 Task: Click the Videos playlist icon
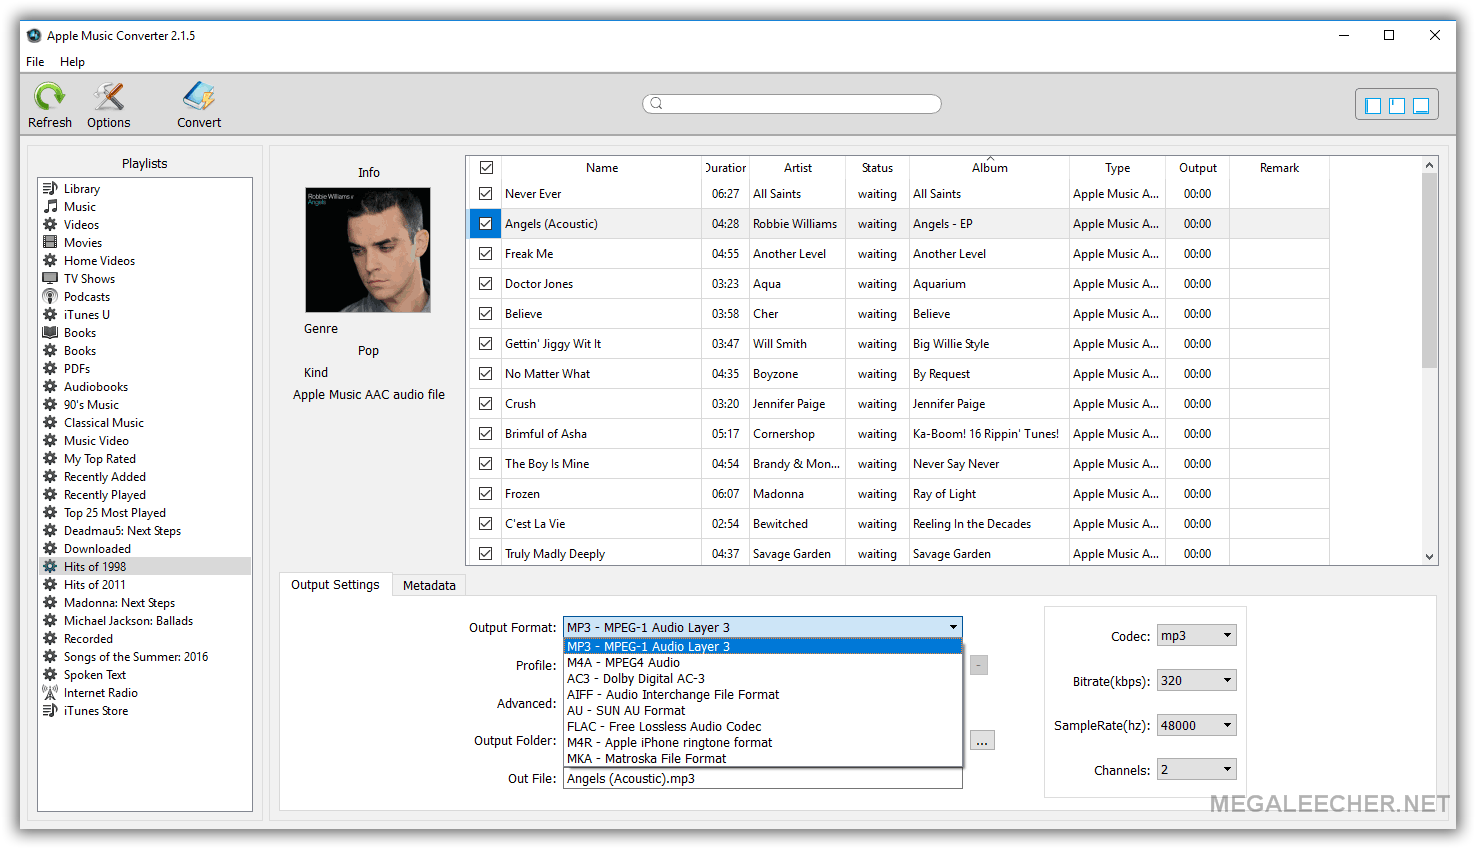[x=50, y=224]
